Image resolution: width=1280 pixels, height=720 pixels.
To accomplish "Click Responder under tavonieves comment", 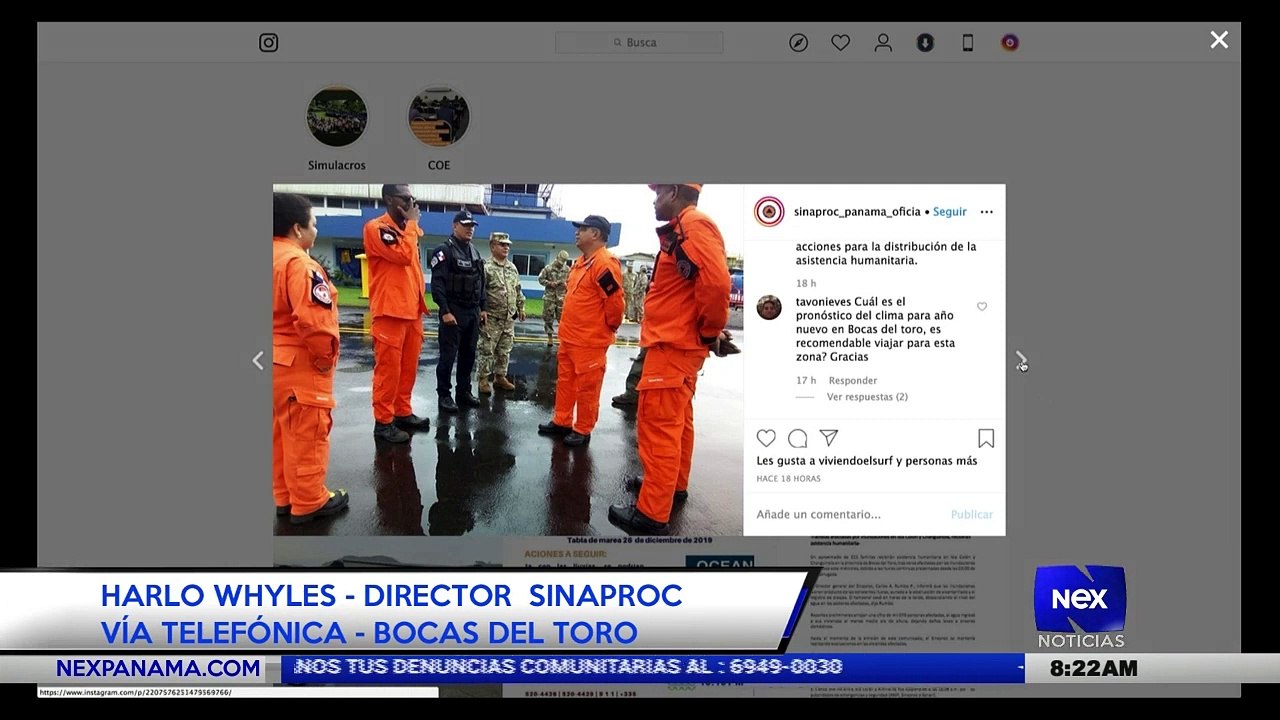I will pyautogui.click(x=853, y=380).
